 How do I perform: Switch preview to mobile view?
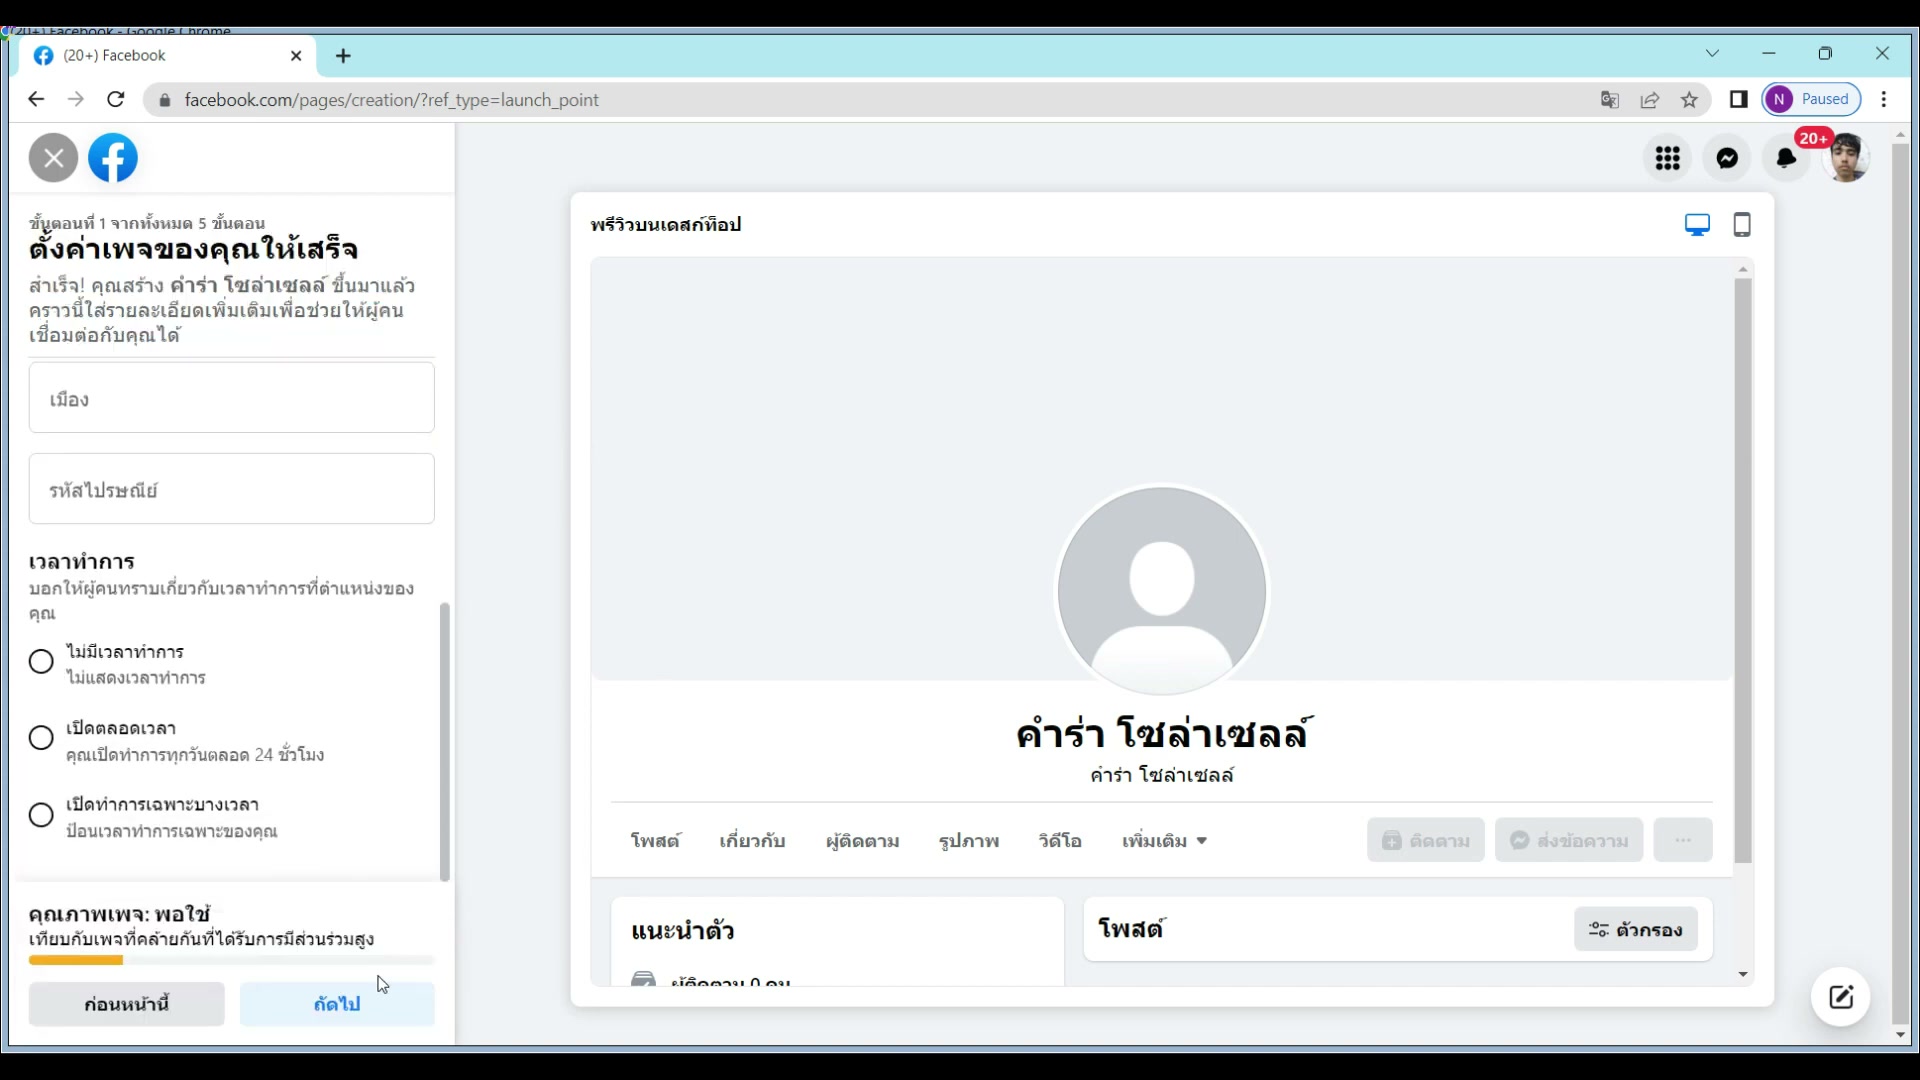(x=1742, y=225)
